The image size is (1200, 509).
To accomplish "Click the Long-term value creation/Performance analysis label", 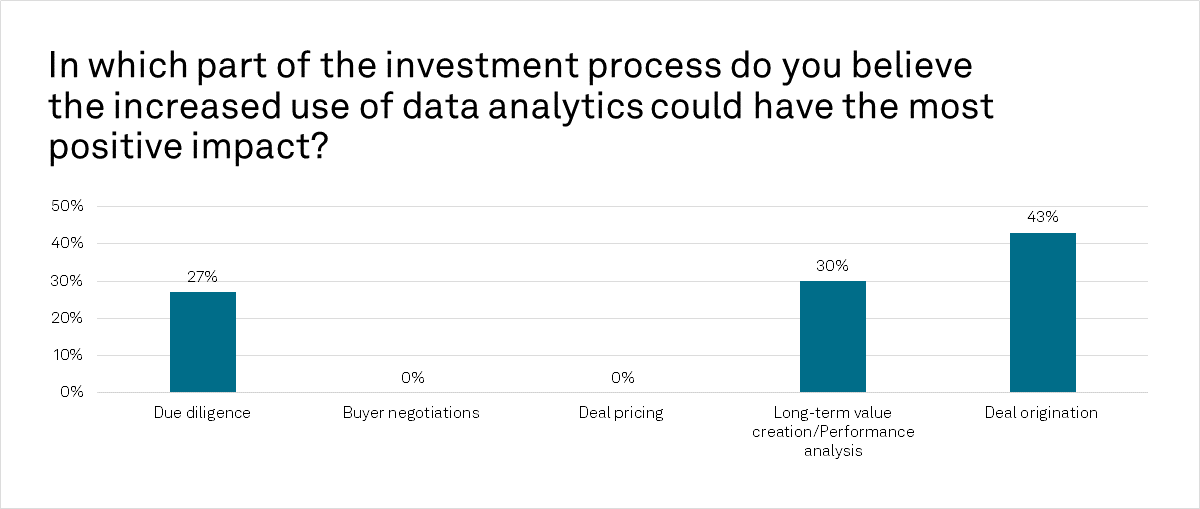I will (x=833, y=431).
